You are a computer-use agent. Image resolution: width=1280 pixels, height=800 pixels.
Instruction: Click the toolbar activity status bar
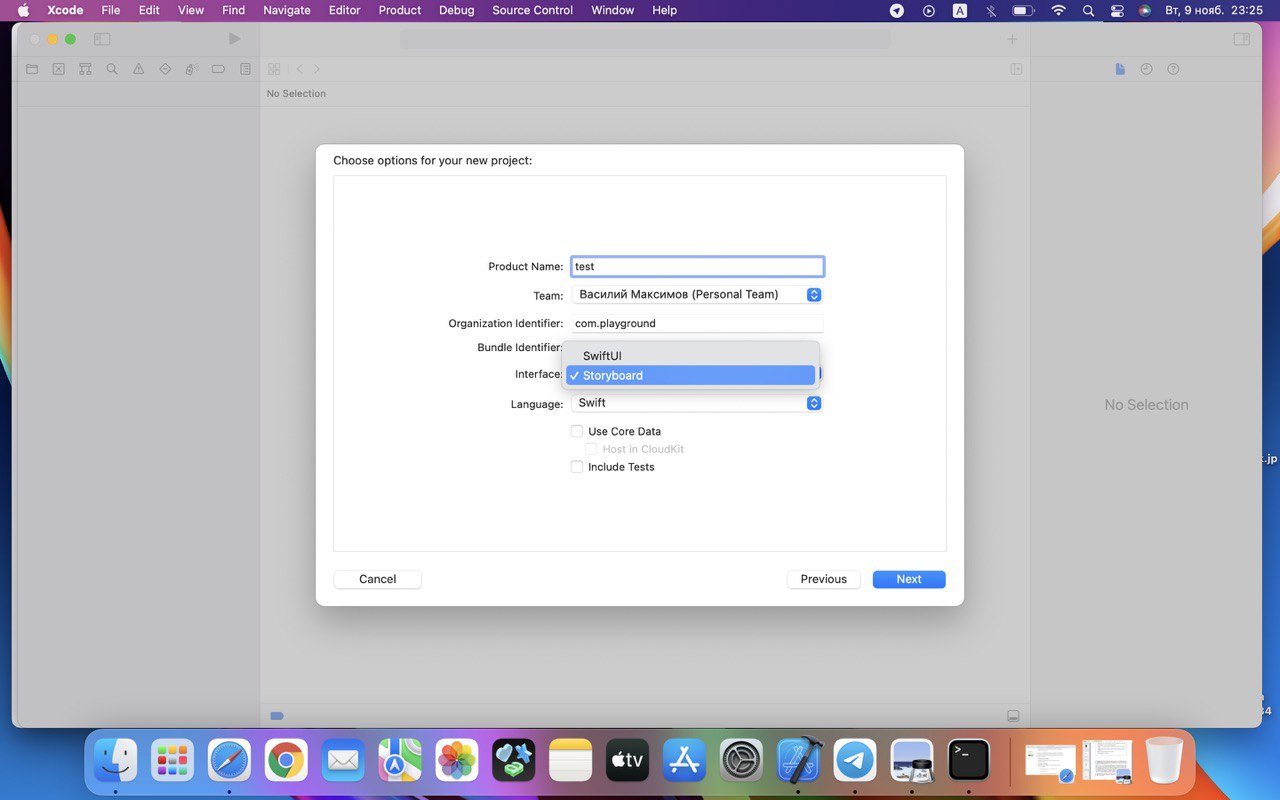[645, 39]
